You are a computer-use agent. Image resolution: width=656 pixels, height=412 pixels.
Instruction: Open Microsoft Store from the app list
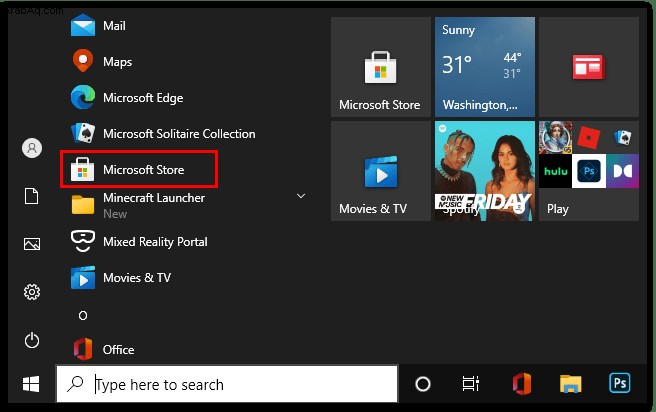click(x=139, y=170)
